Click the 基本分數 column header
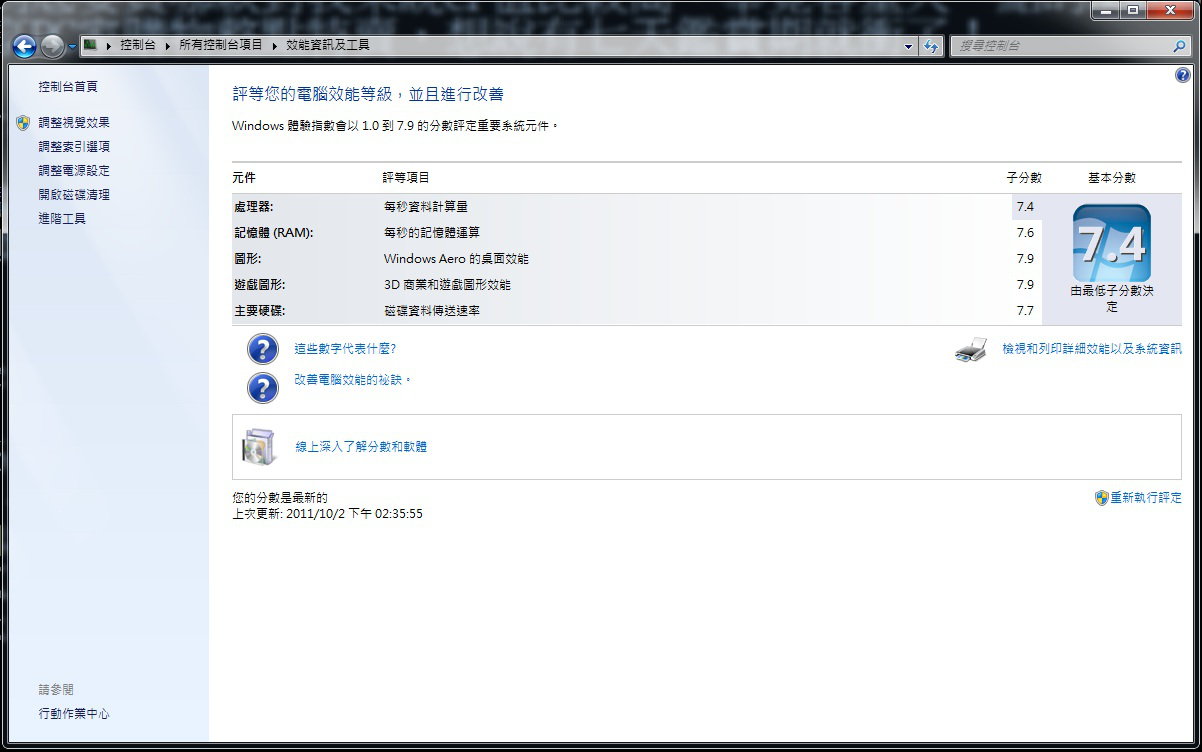Image resolution: width=1202 pixels, height=752 pixels. 1112,177
